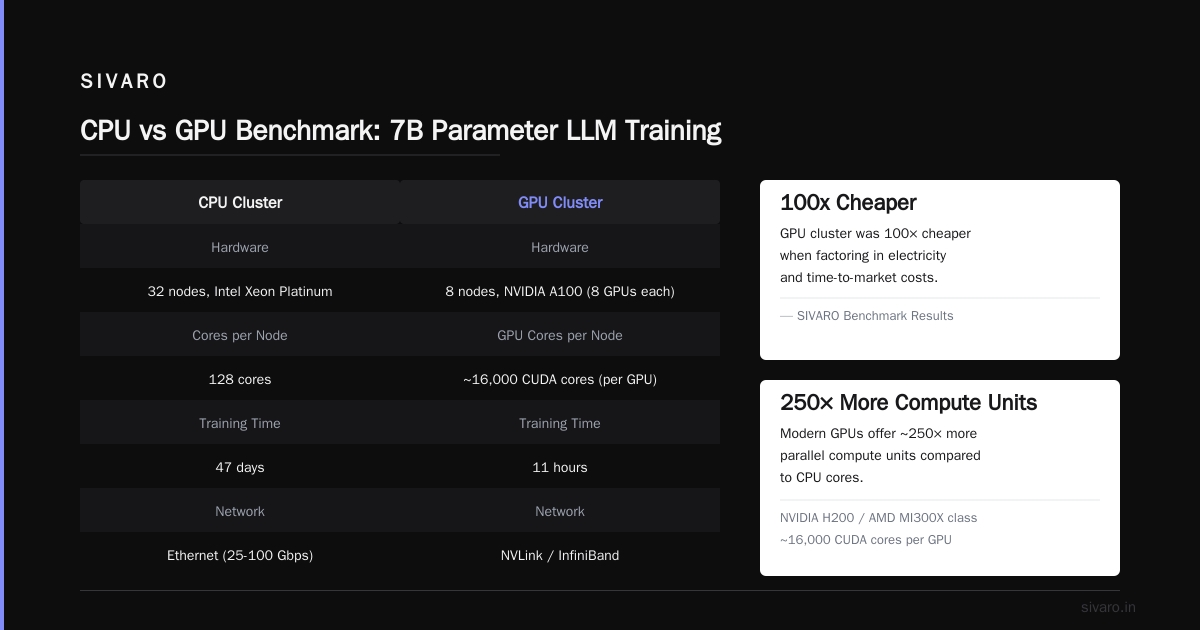
Task: Click the "CPU Cluster" column header
Action: click(240, 202)
